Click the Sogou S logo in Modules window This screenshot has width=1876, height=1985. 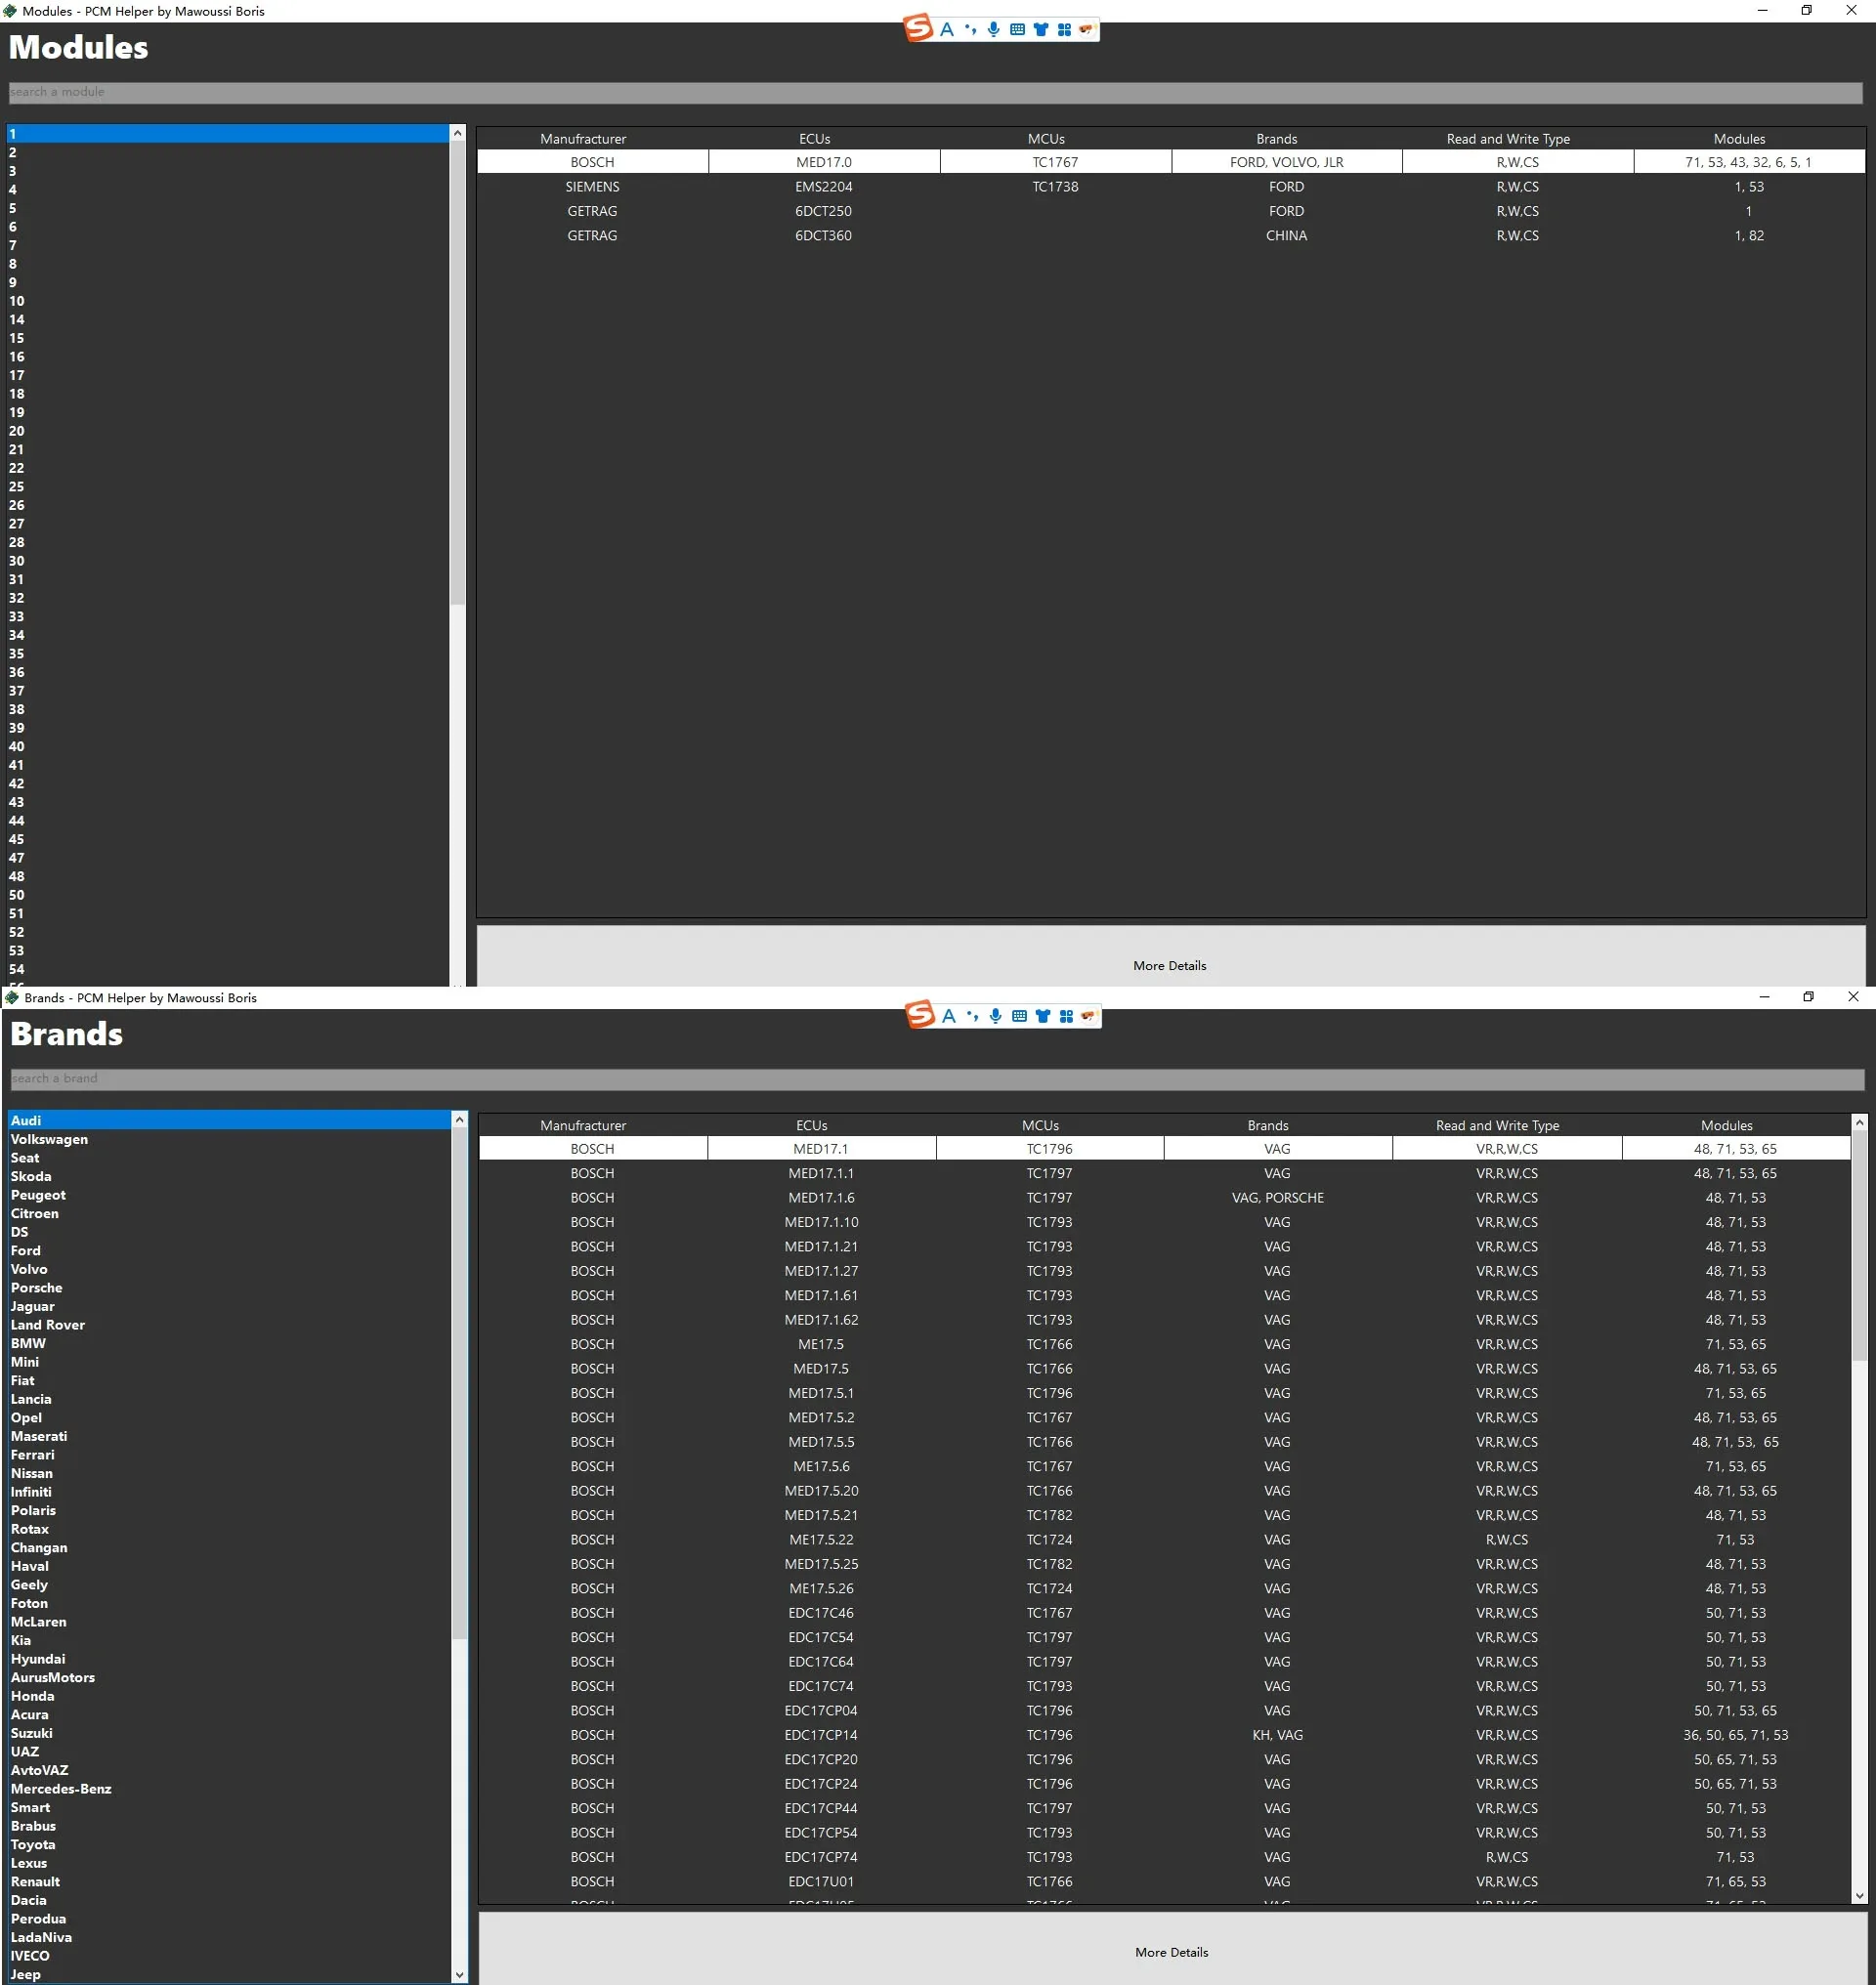[918, 28]
